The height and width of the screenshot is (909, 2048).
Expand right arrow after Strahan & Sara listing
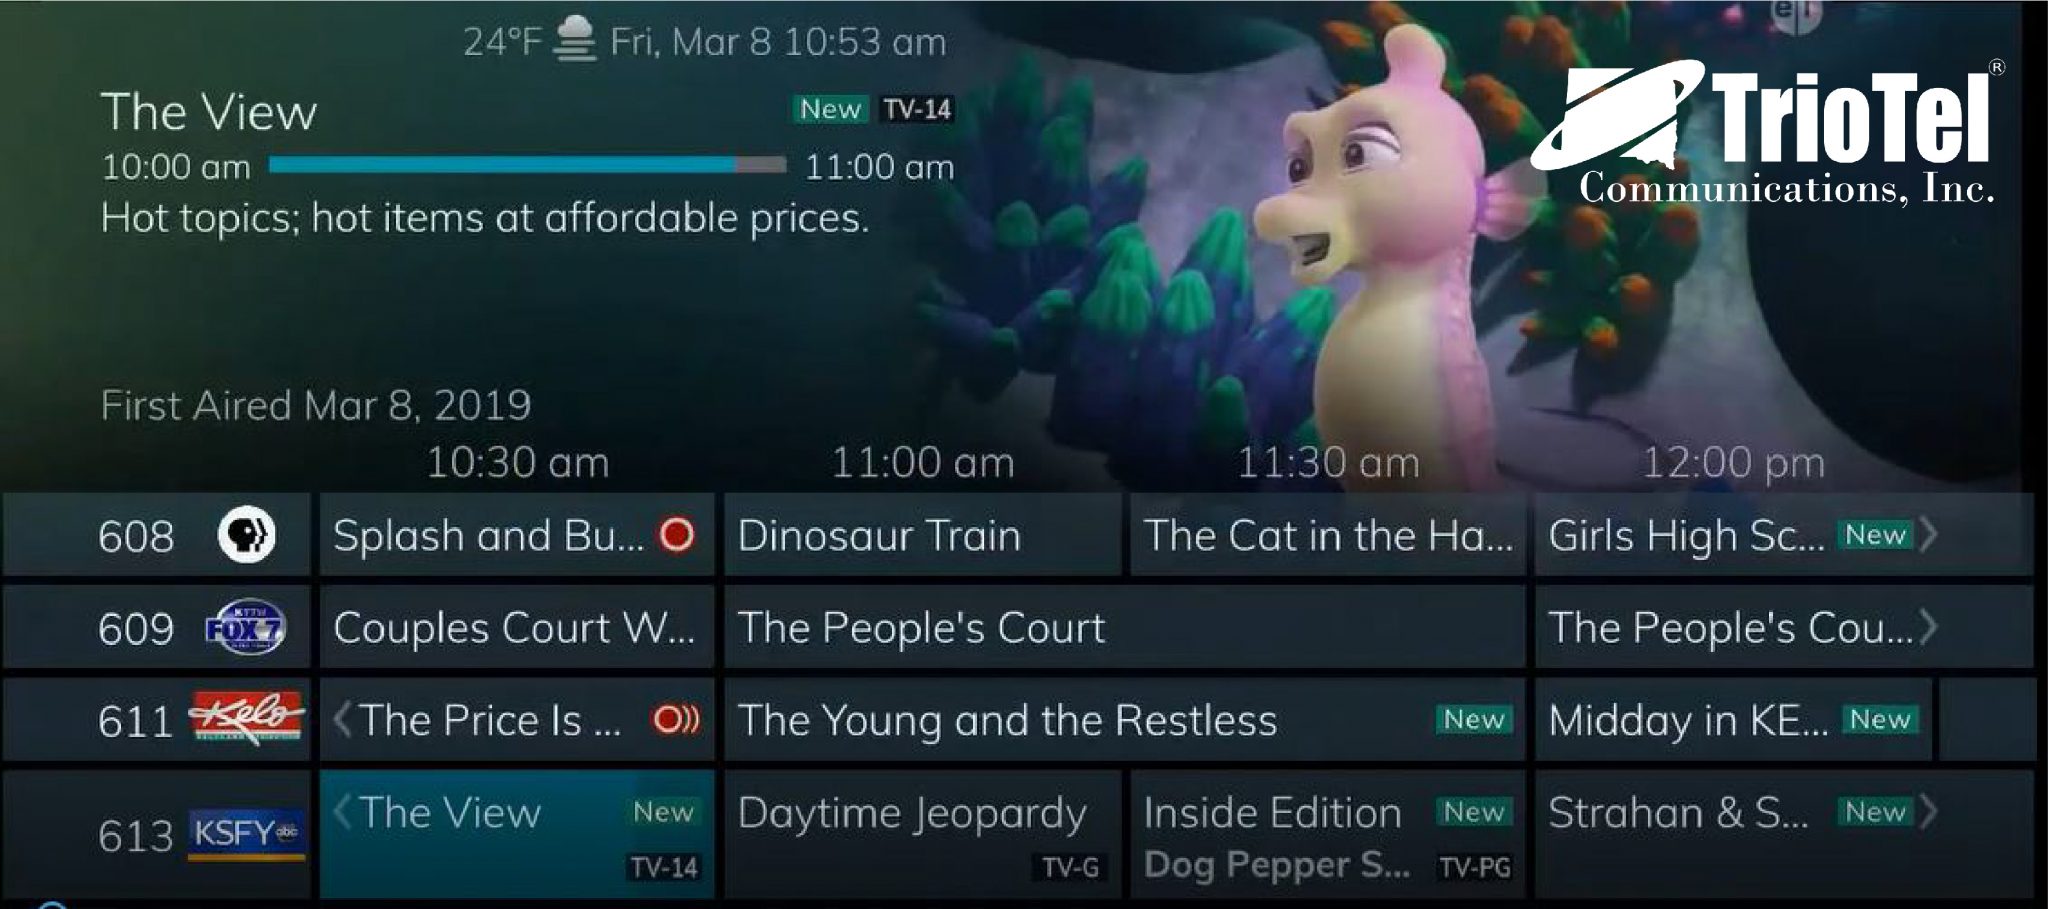[1929, 811]
